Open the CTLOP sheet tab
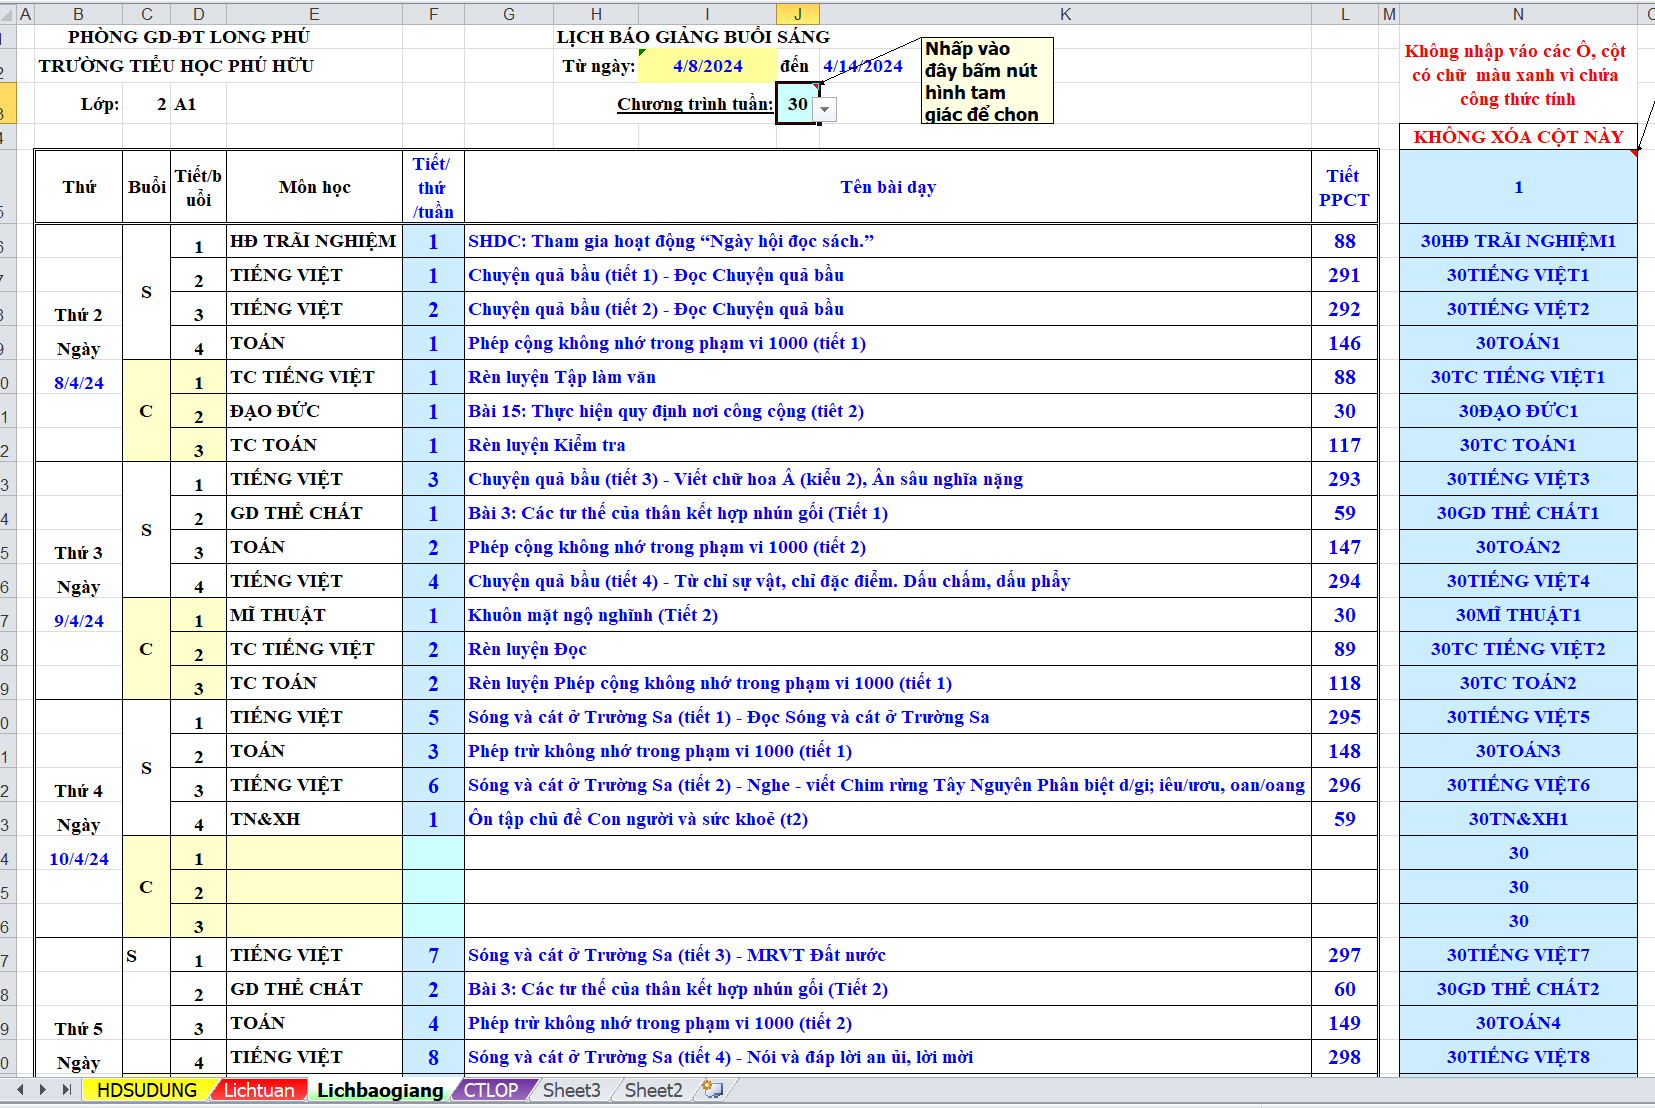 click(x=491, y=1090)
